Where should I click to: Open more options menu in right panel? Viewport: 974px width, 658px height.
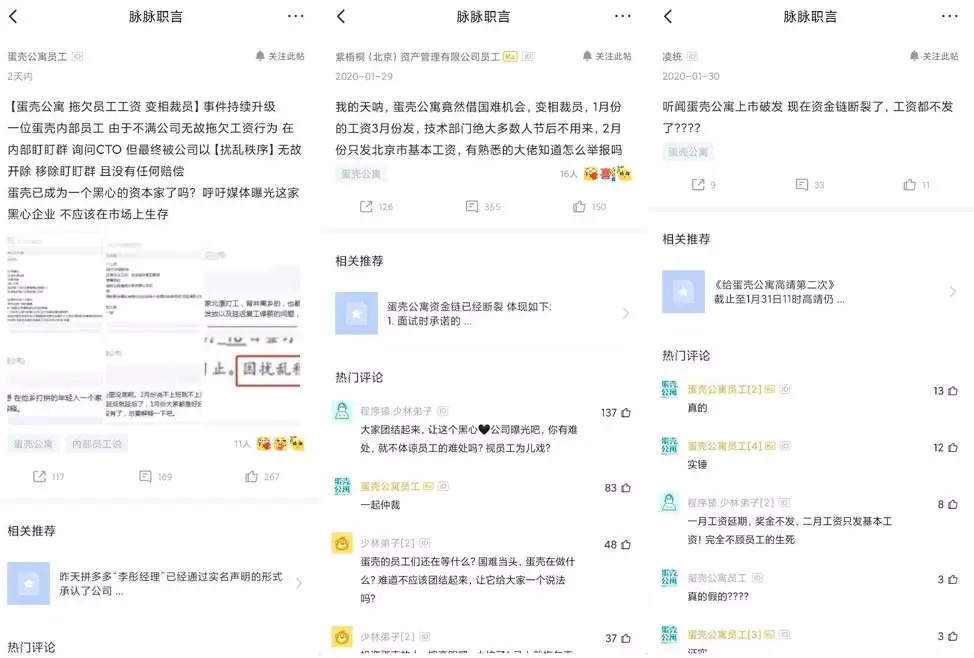tap(950, 16)
